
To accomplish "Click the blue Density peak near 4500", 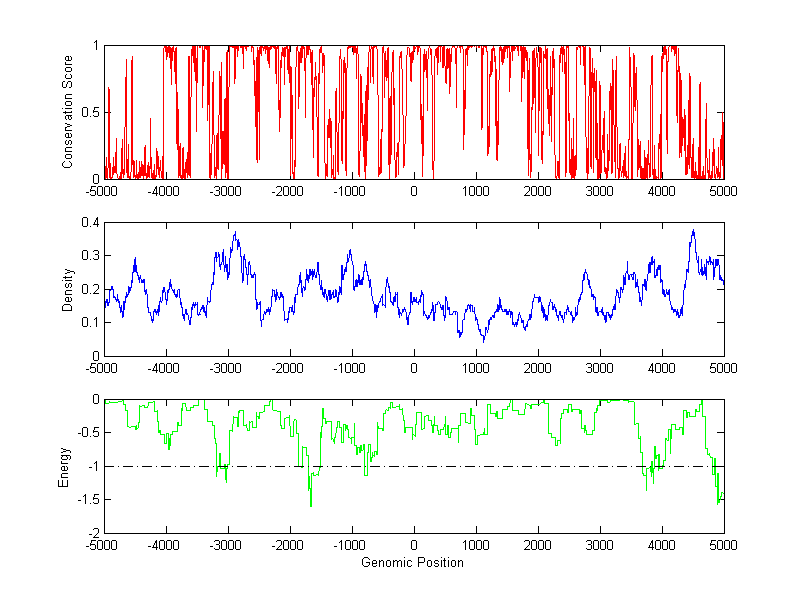I will pos(692,231).
